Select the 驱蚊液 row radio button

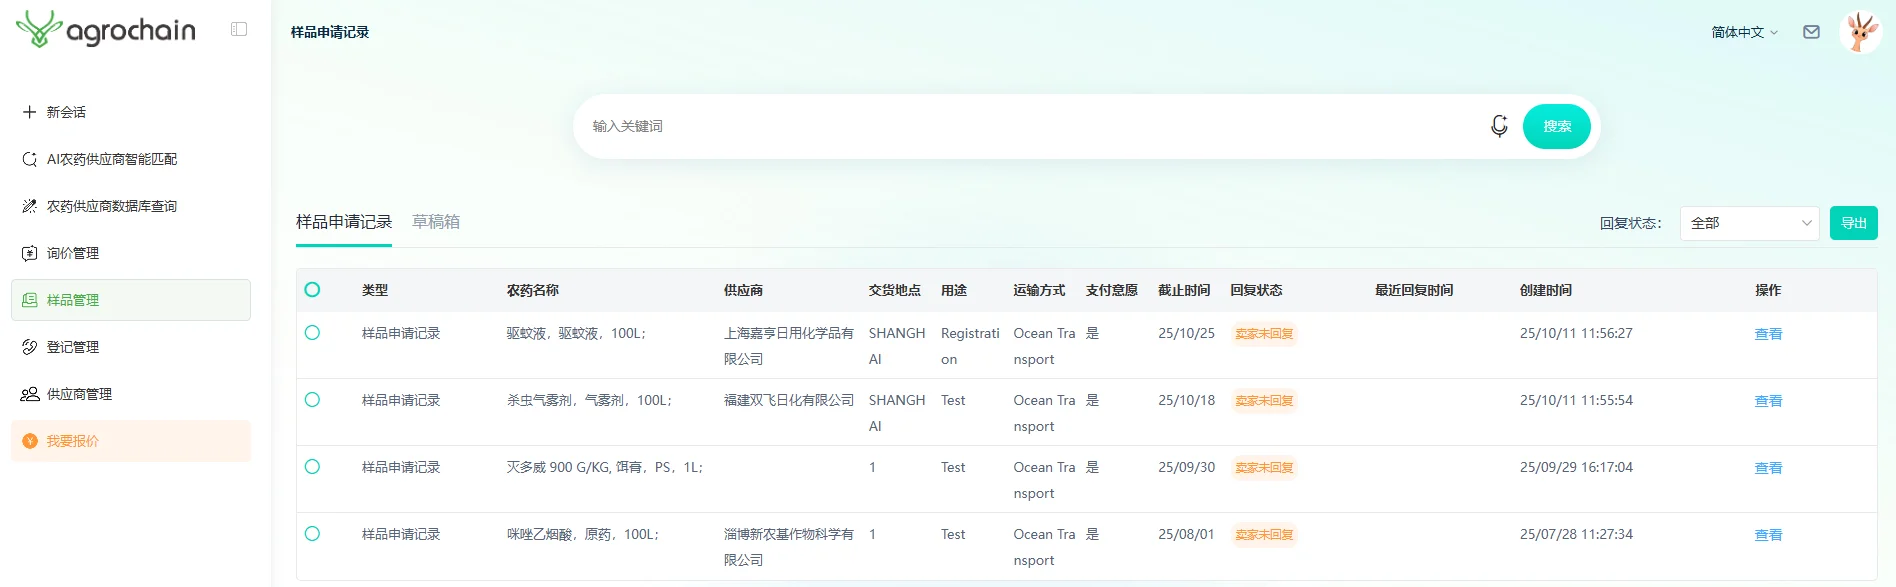coord(312,333)
